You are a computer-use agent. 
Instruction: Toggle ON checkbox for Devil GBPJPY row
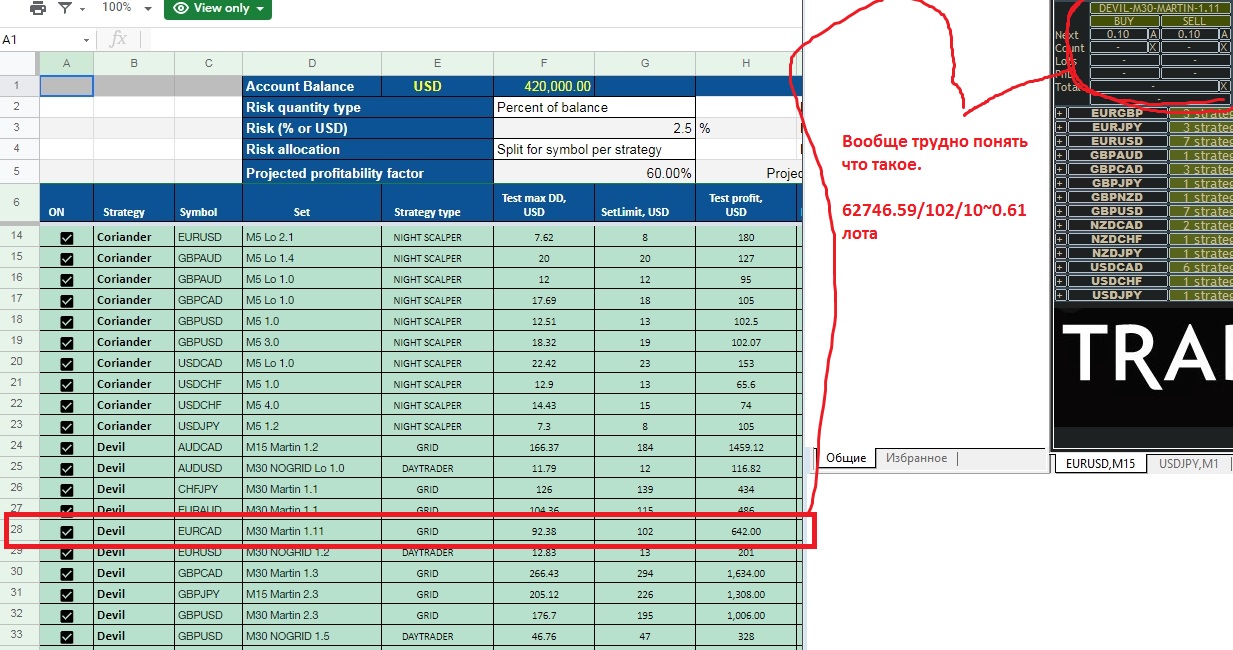[x=67, y=594]
